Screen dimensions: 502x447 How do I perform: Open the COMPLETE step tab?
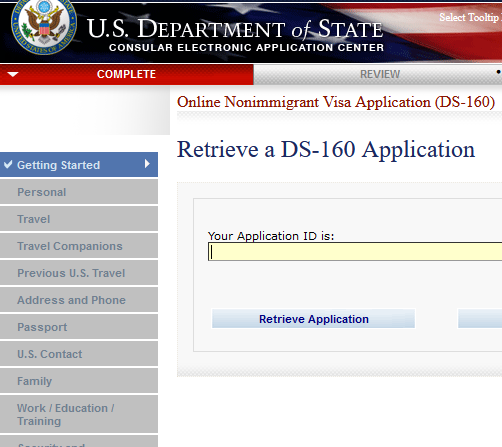126,74
